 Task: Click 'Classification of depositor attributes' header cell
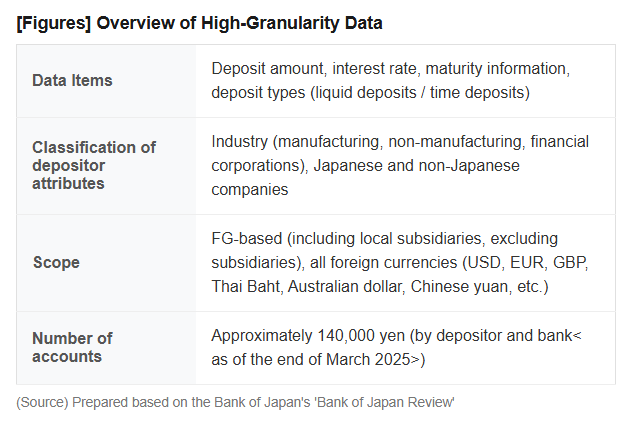point(106,166)
